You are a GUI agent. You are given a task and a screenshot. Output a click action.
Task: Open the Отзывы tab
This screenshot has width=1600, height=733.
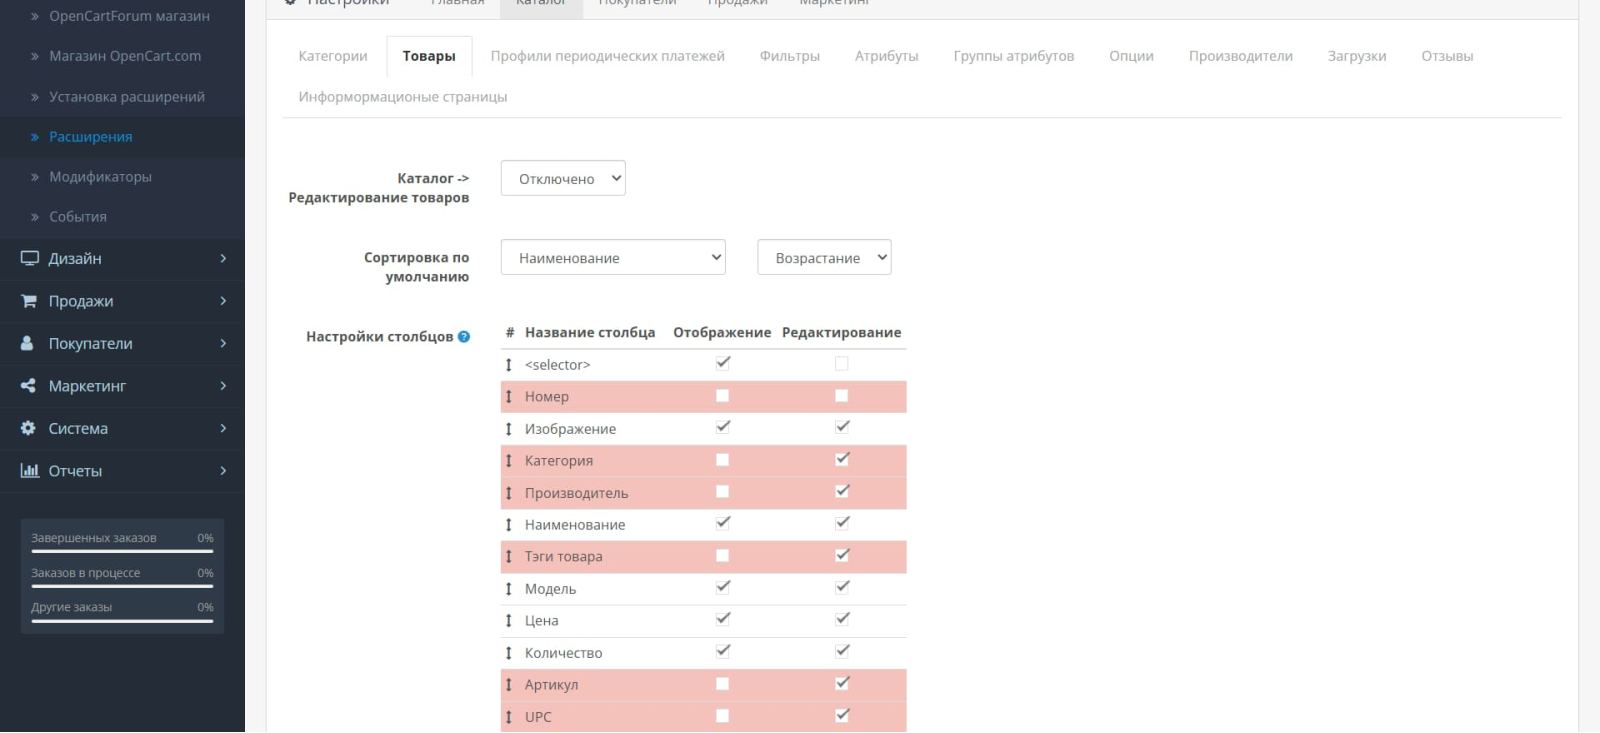pyautogui.click(x=1447, y=56)
